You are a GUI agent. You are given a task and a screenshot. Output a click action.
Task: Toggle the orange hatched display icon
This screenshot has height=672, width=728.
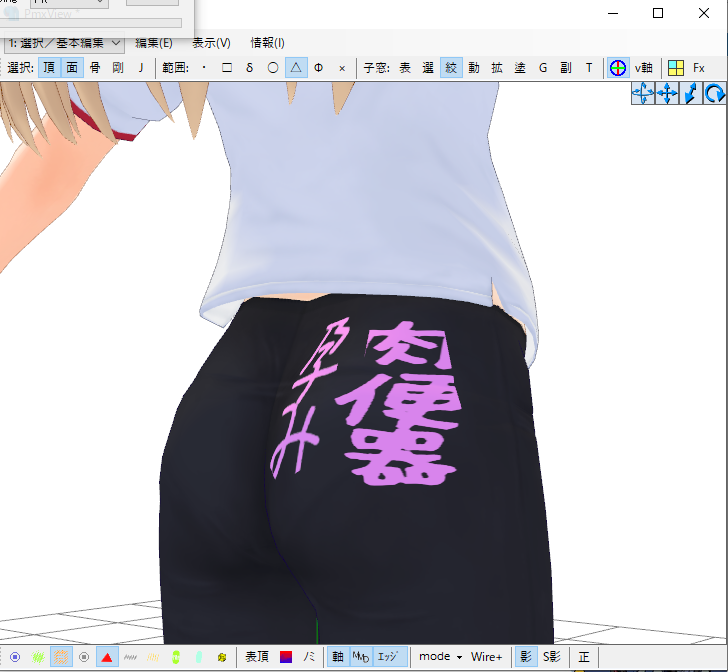coord(61,657)
